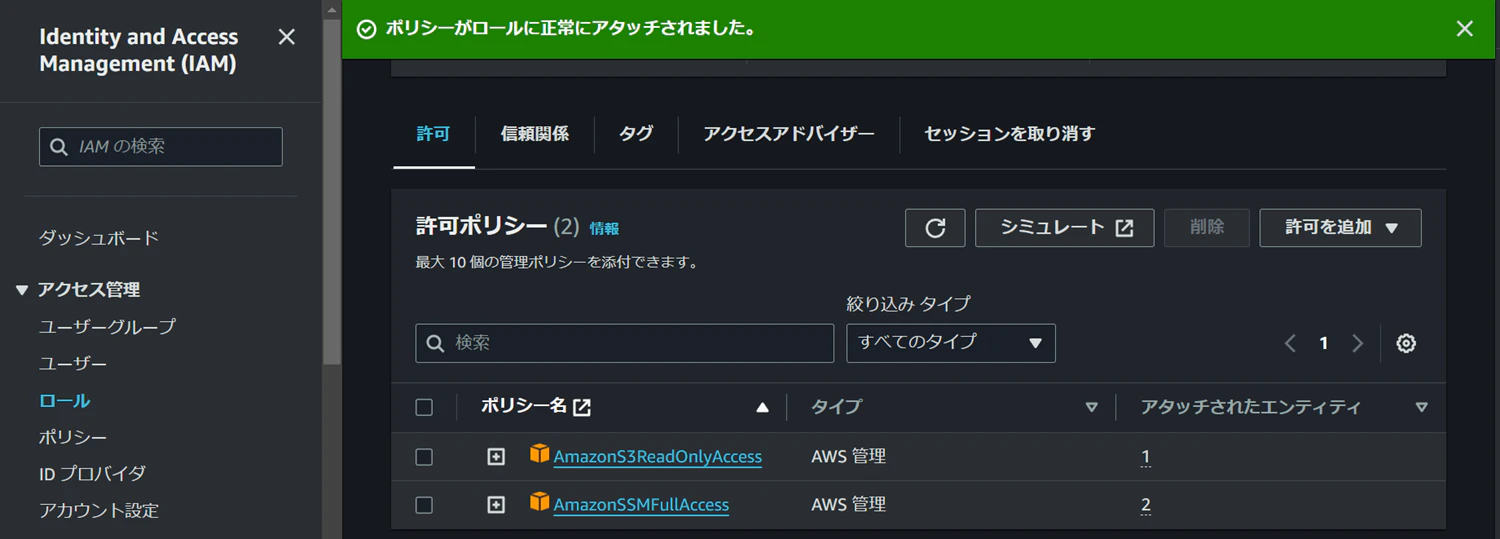Click AWS 管理 type in AmazonS3ReadOnlyAccess row
The height and width of the screenshot is (539, 1500).
click(x=848, y=457)
